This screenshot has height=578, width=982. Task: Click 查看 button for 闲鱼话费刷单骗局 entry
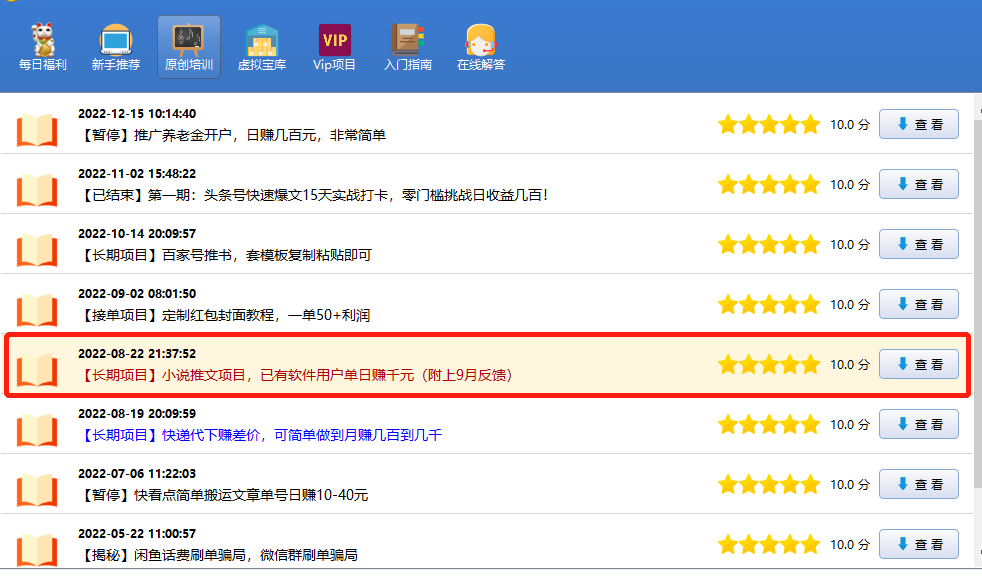point(919,544)
